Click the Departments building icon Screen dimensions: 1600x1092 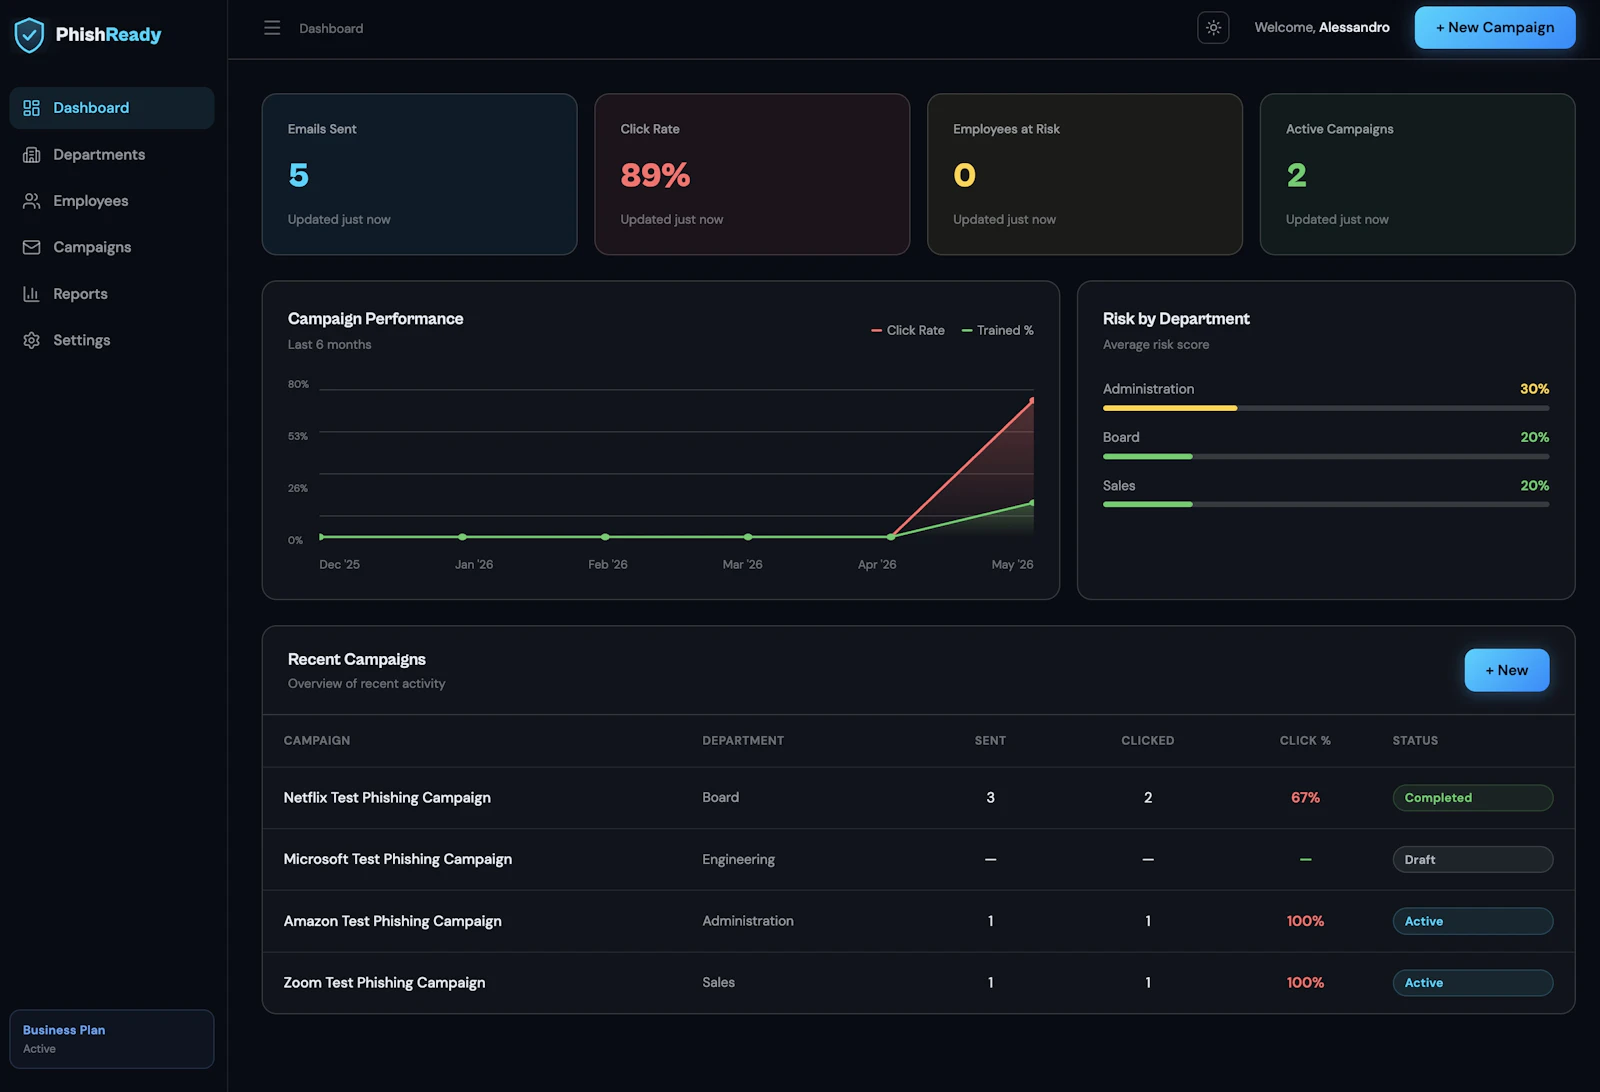click(x=31, y=154)
